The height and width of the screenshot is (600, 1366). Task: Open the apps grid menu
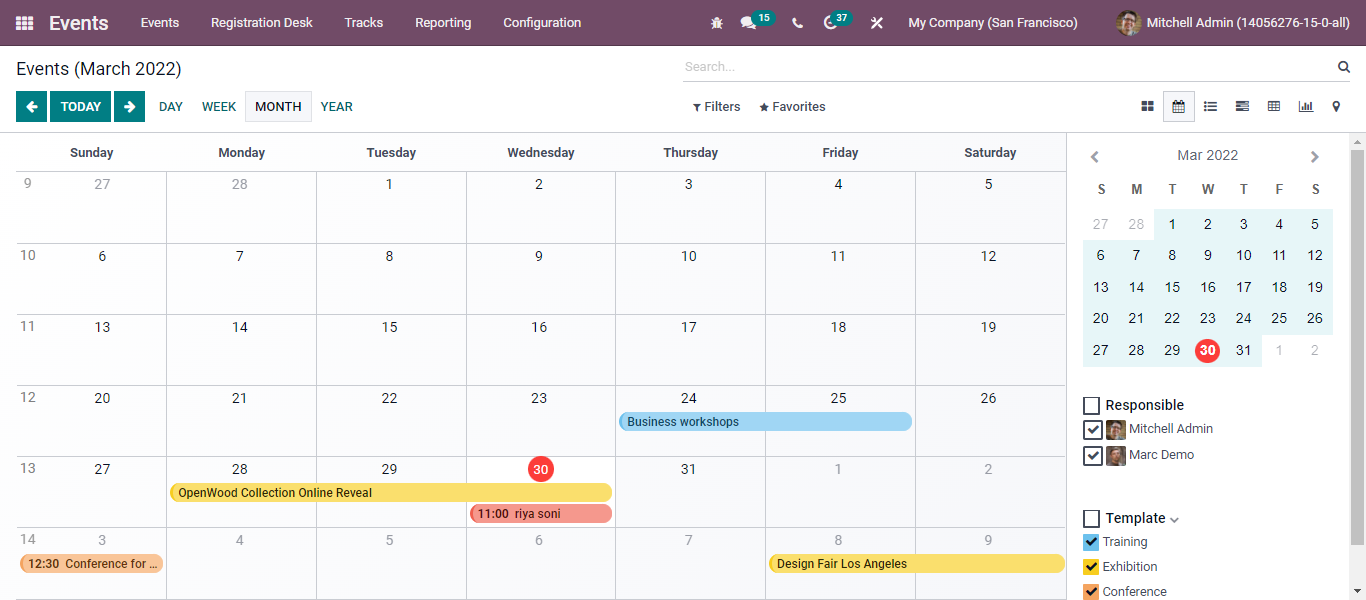[x=24, y=23]
